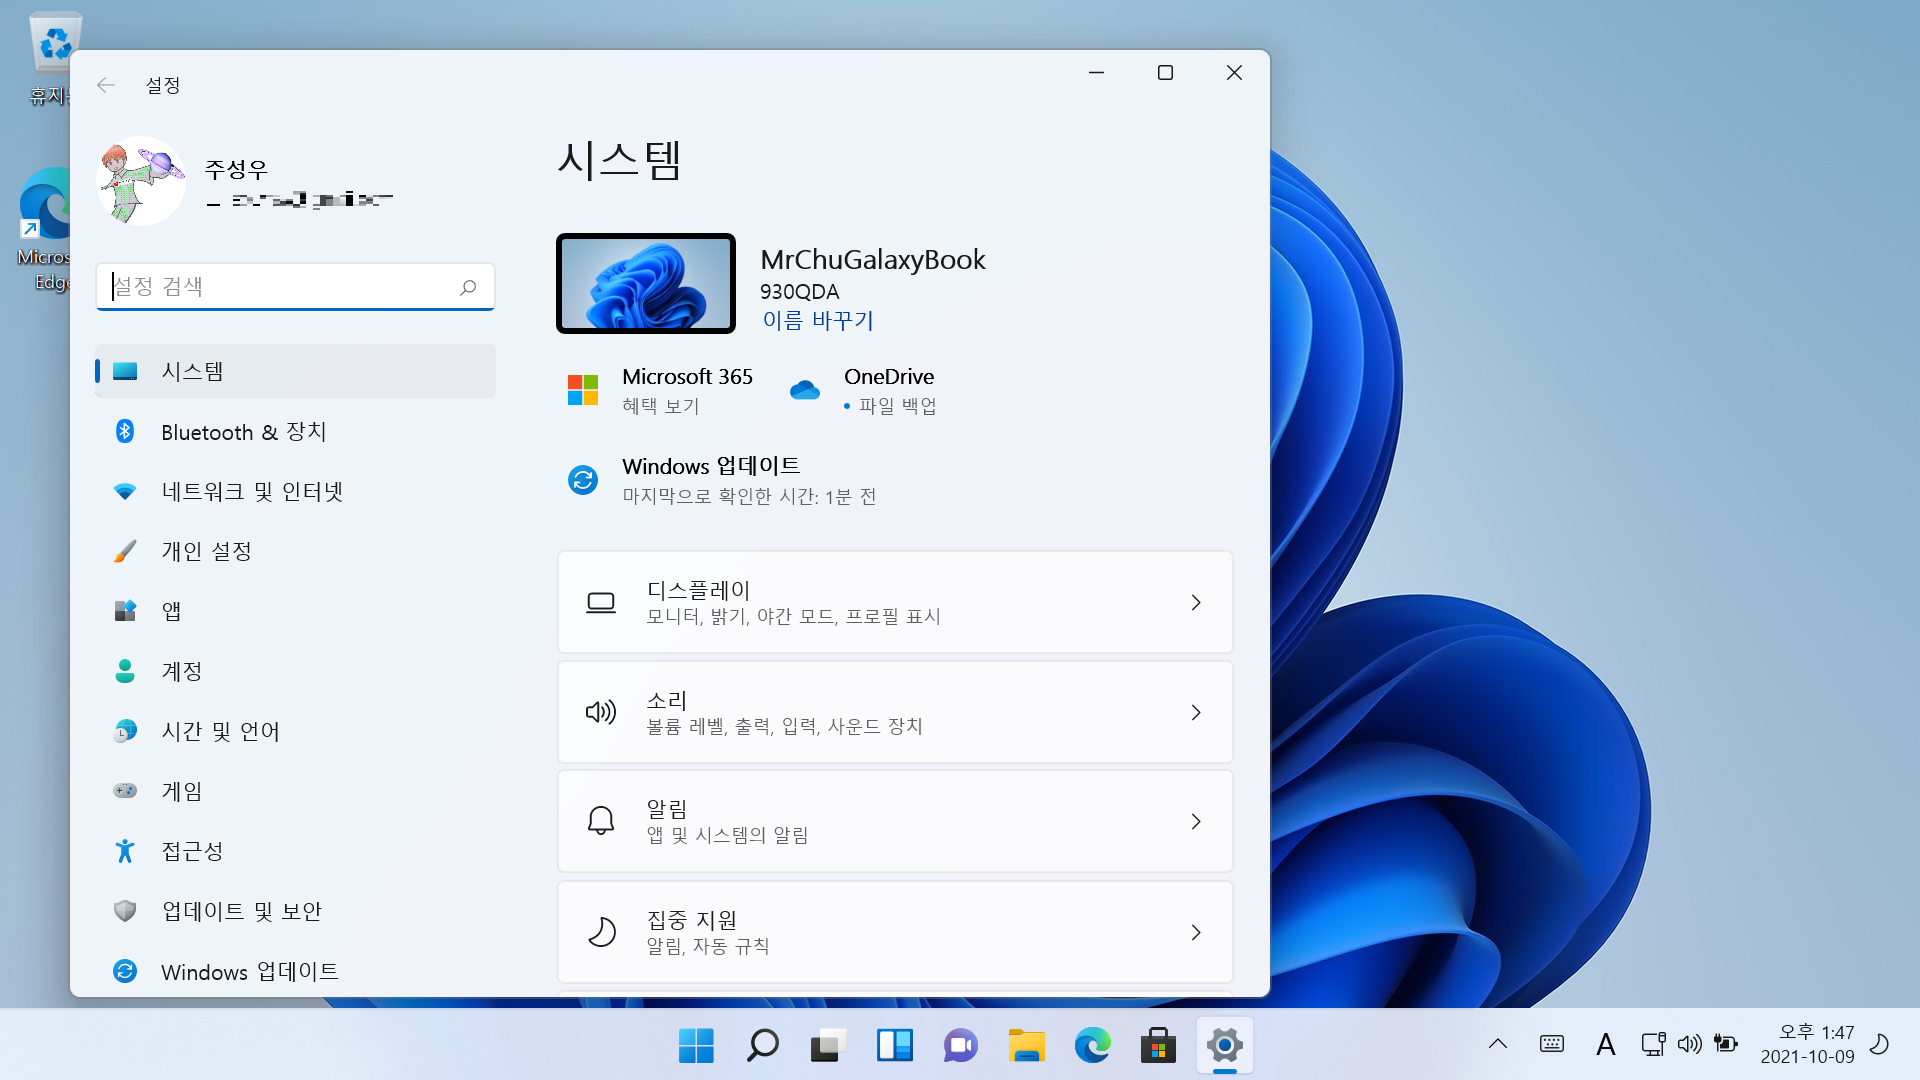This screenshot has width=1920, height=1080.
Task: Select 계정 in the sidebar menu
Action: (182, 671)
